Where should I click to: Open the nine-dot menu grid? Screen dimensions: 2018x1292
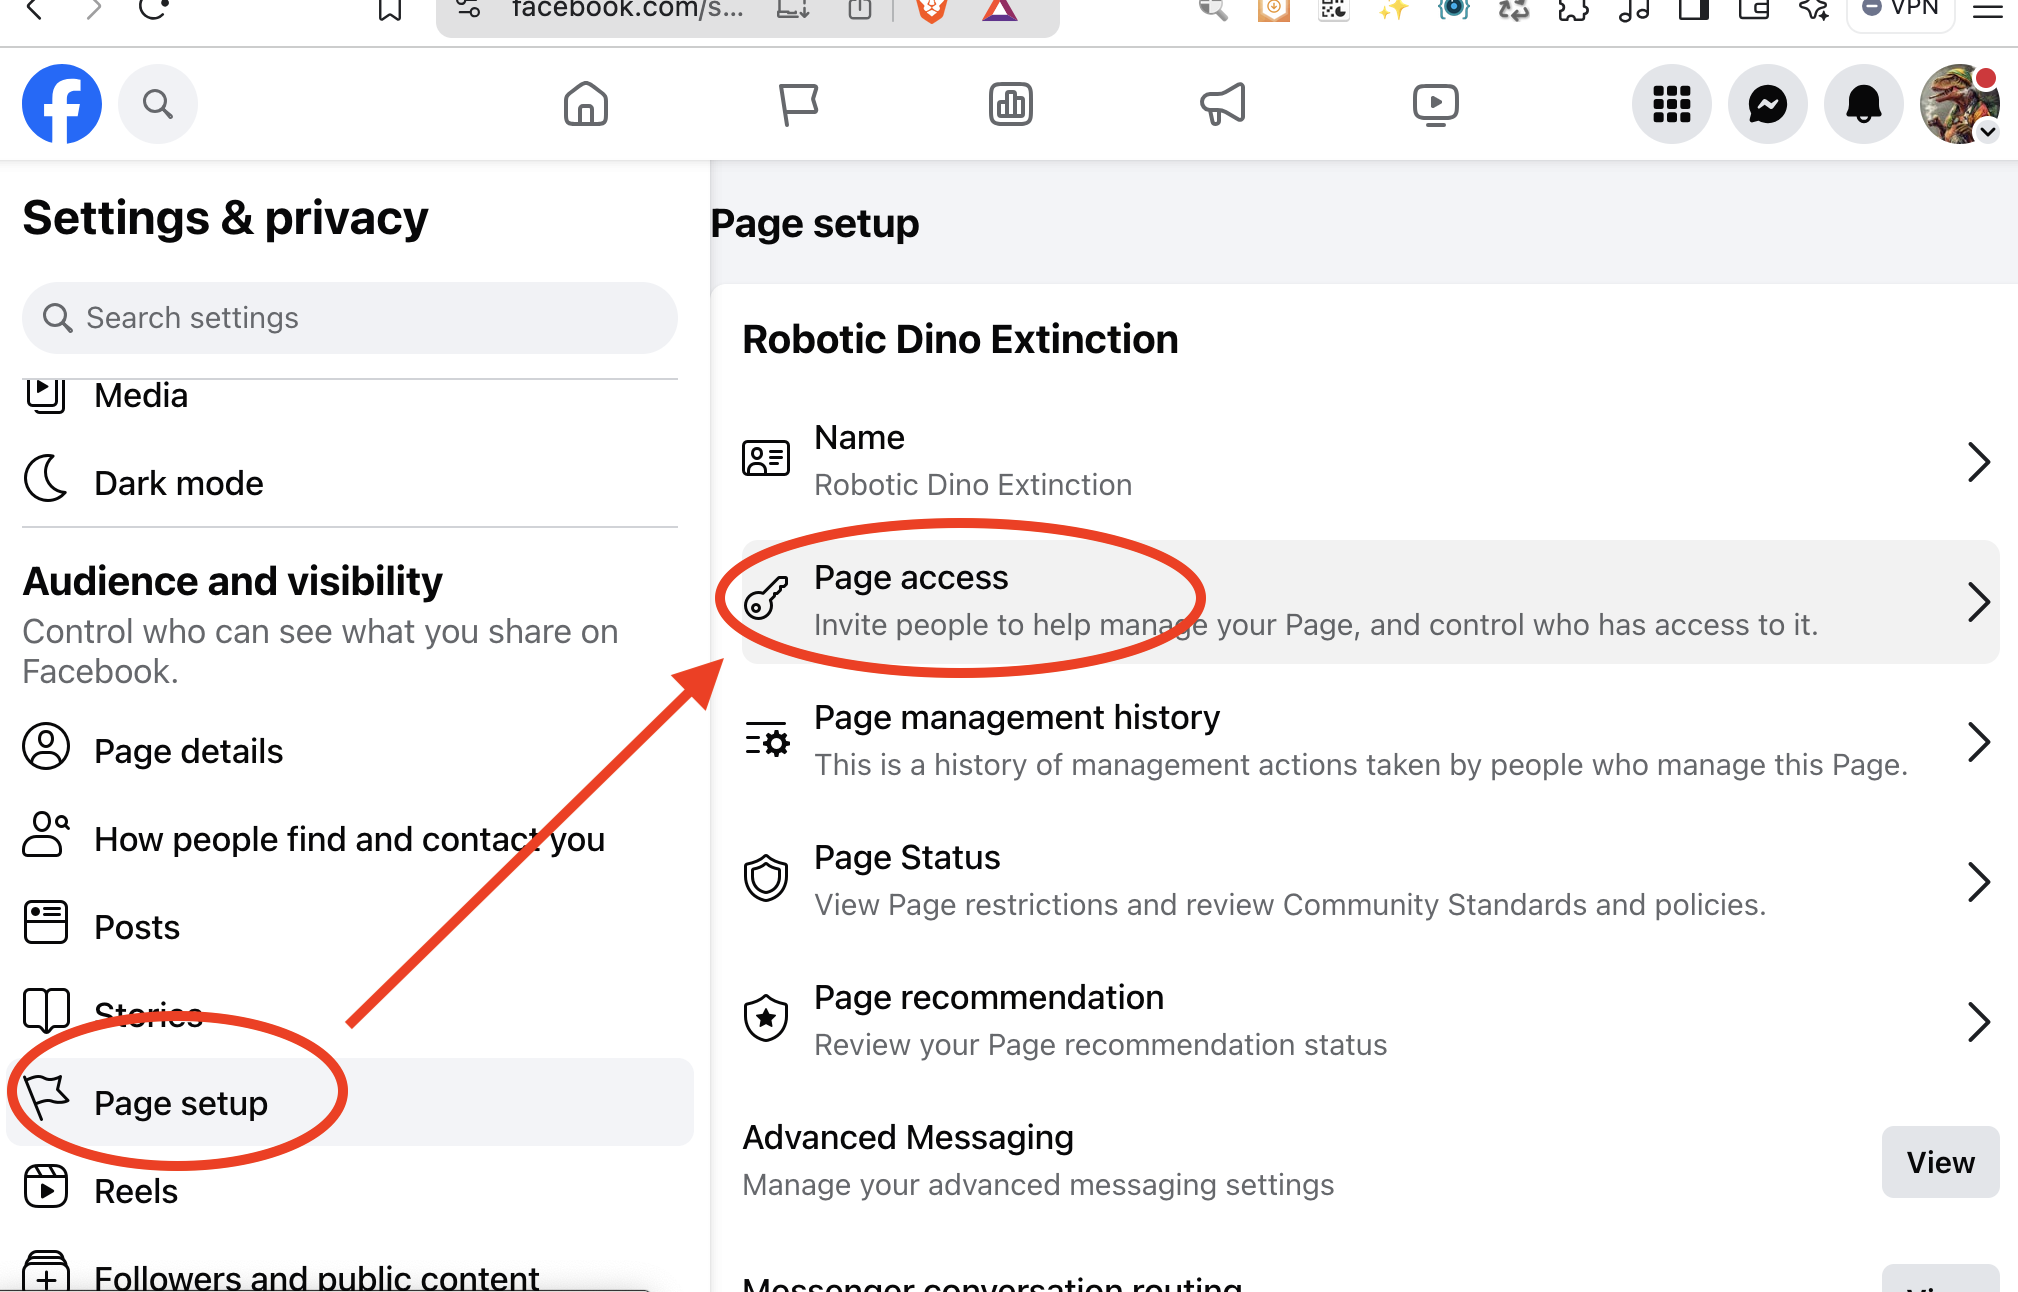pos(1671,104)
